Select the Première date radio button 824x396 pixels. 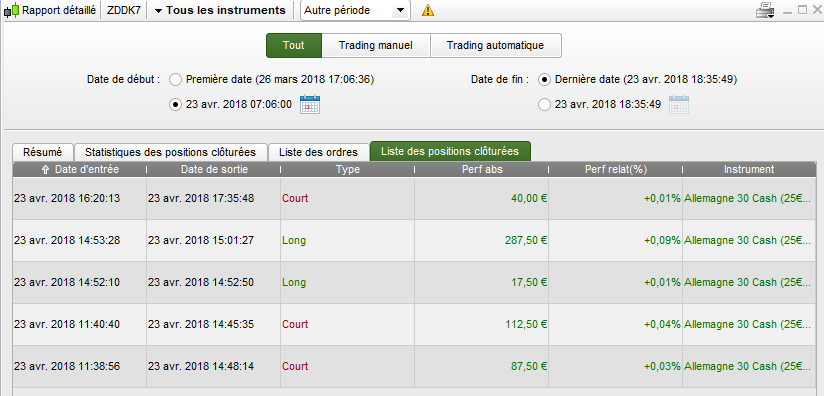[175, 80]
